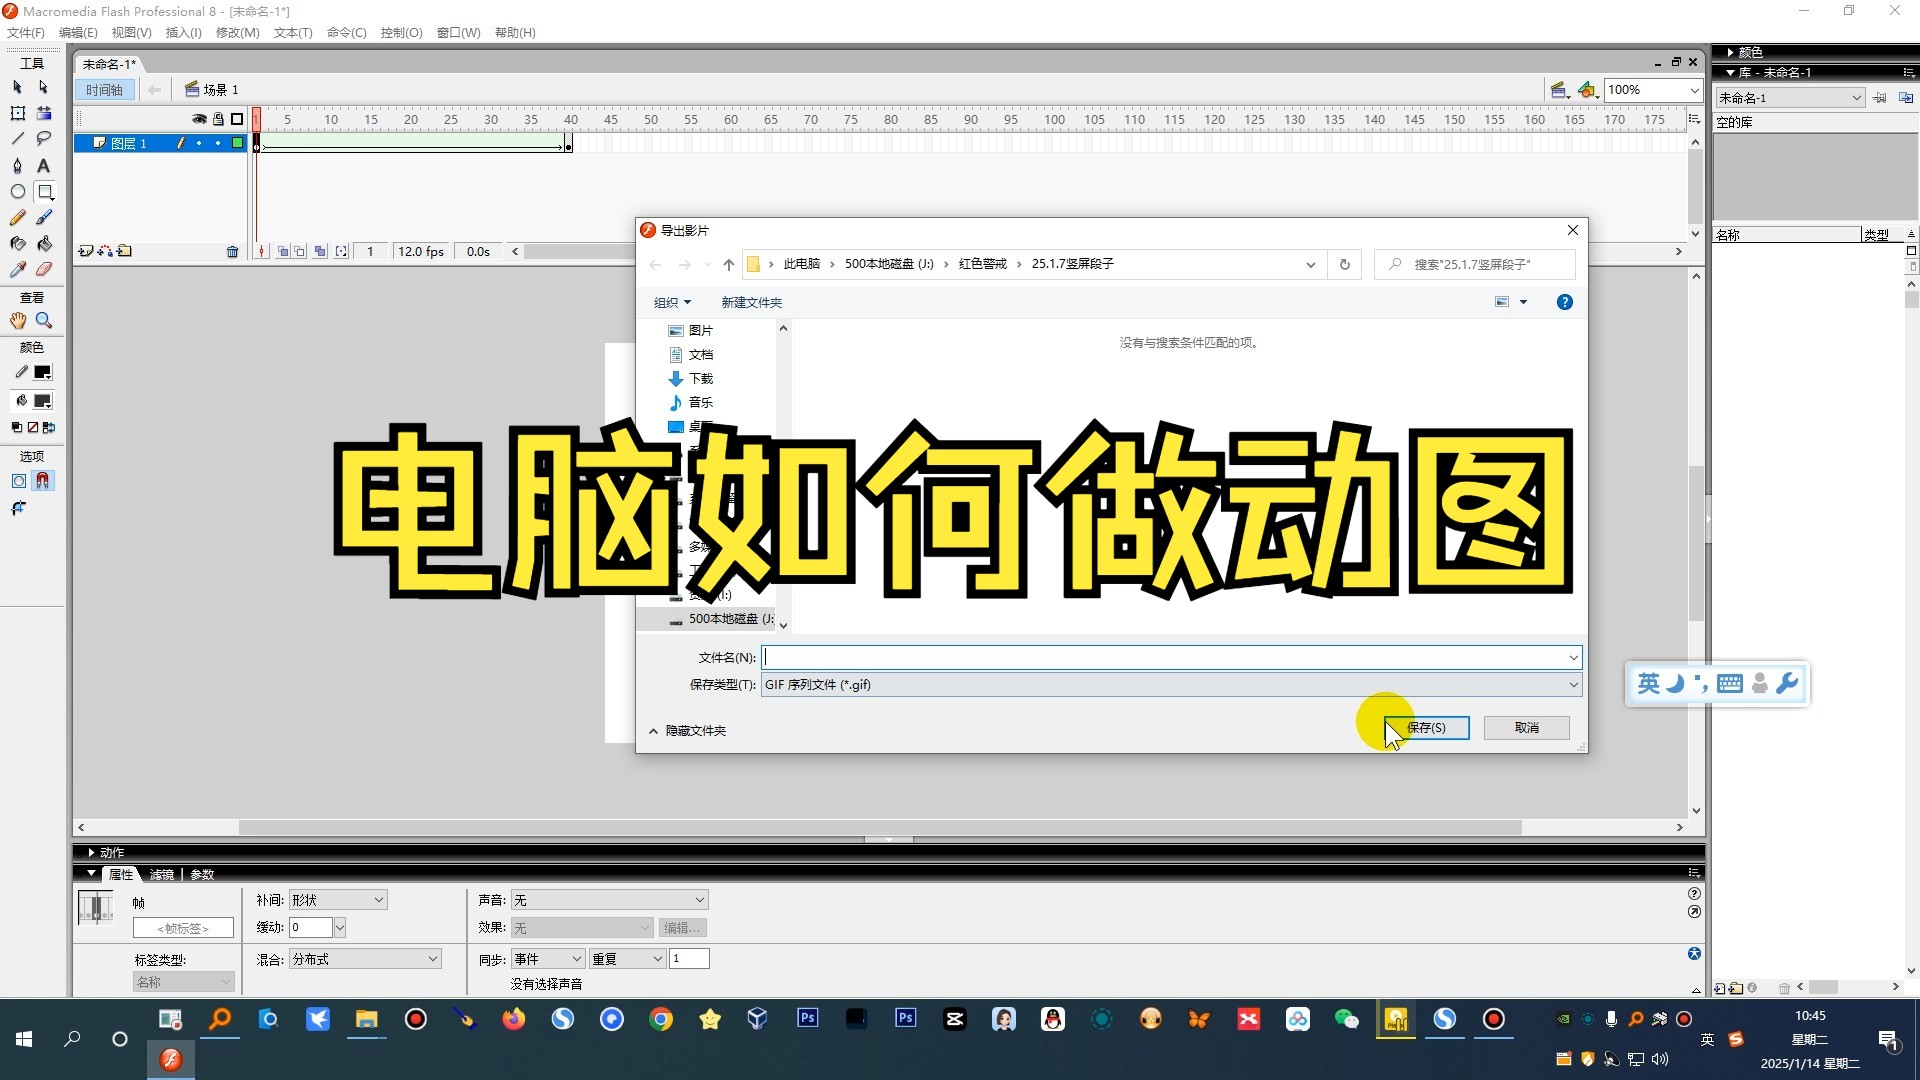Select the Rectangle tool

[44, 191]
